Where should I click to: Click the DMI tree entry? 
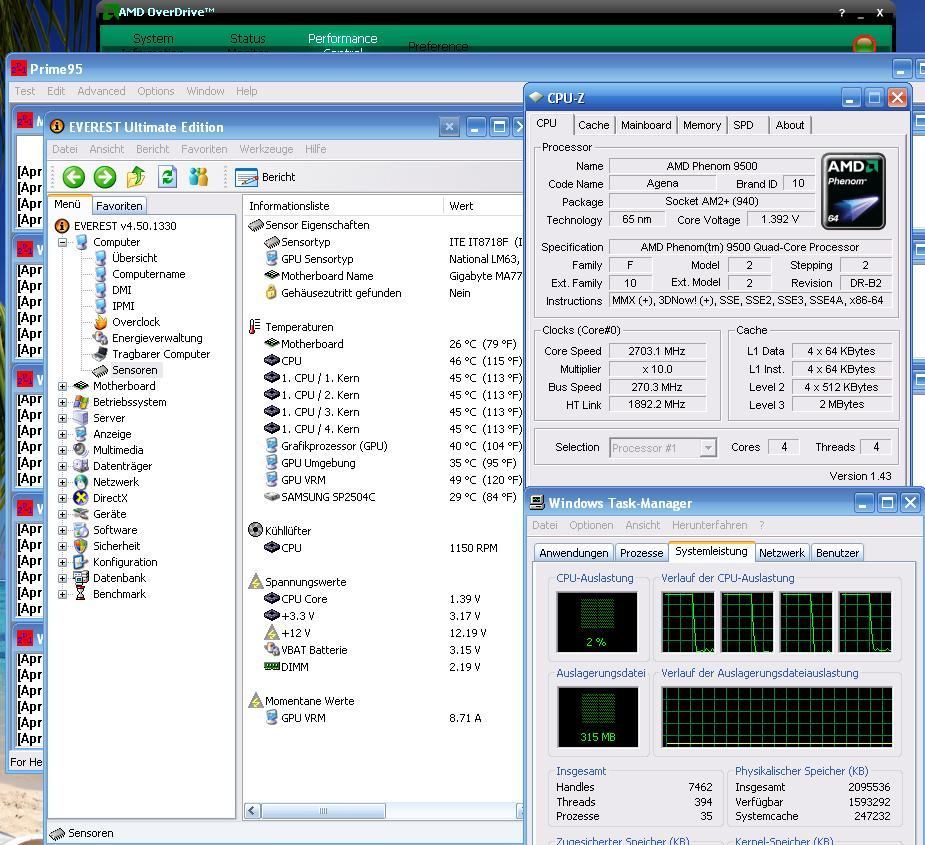(122, 290)
